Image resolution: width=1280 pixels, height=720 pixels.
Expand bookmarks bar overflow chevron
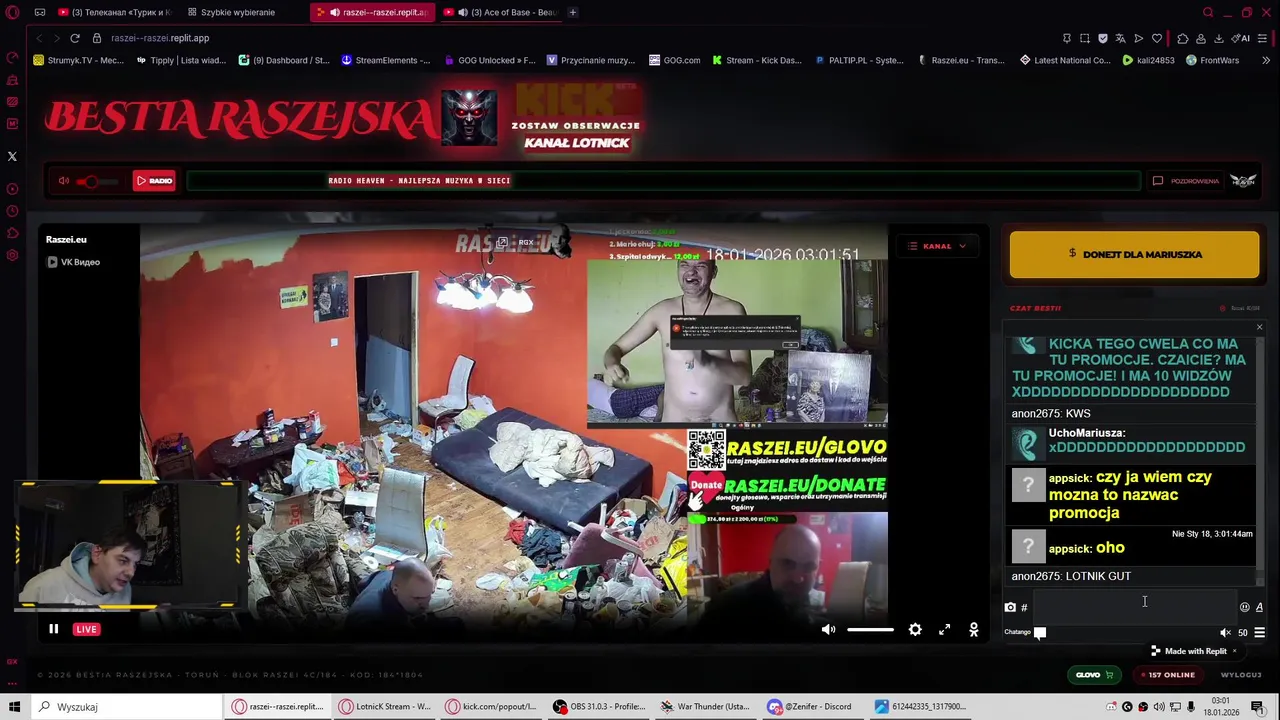[1266, 60]
